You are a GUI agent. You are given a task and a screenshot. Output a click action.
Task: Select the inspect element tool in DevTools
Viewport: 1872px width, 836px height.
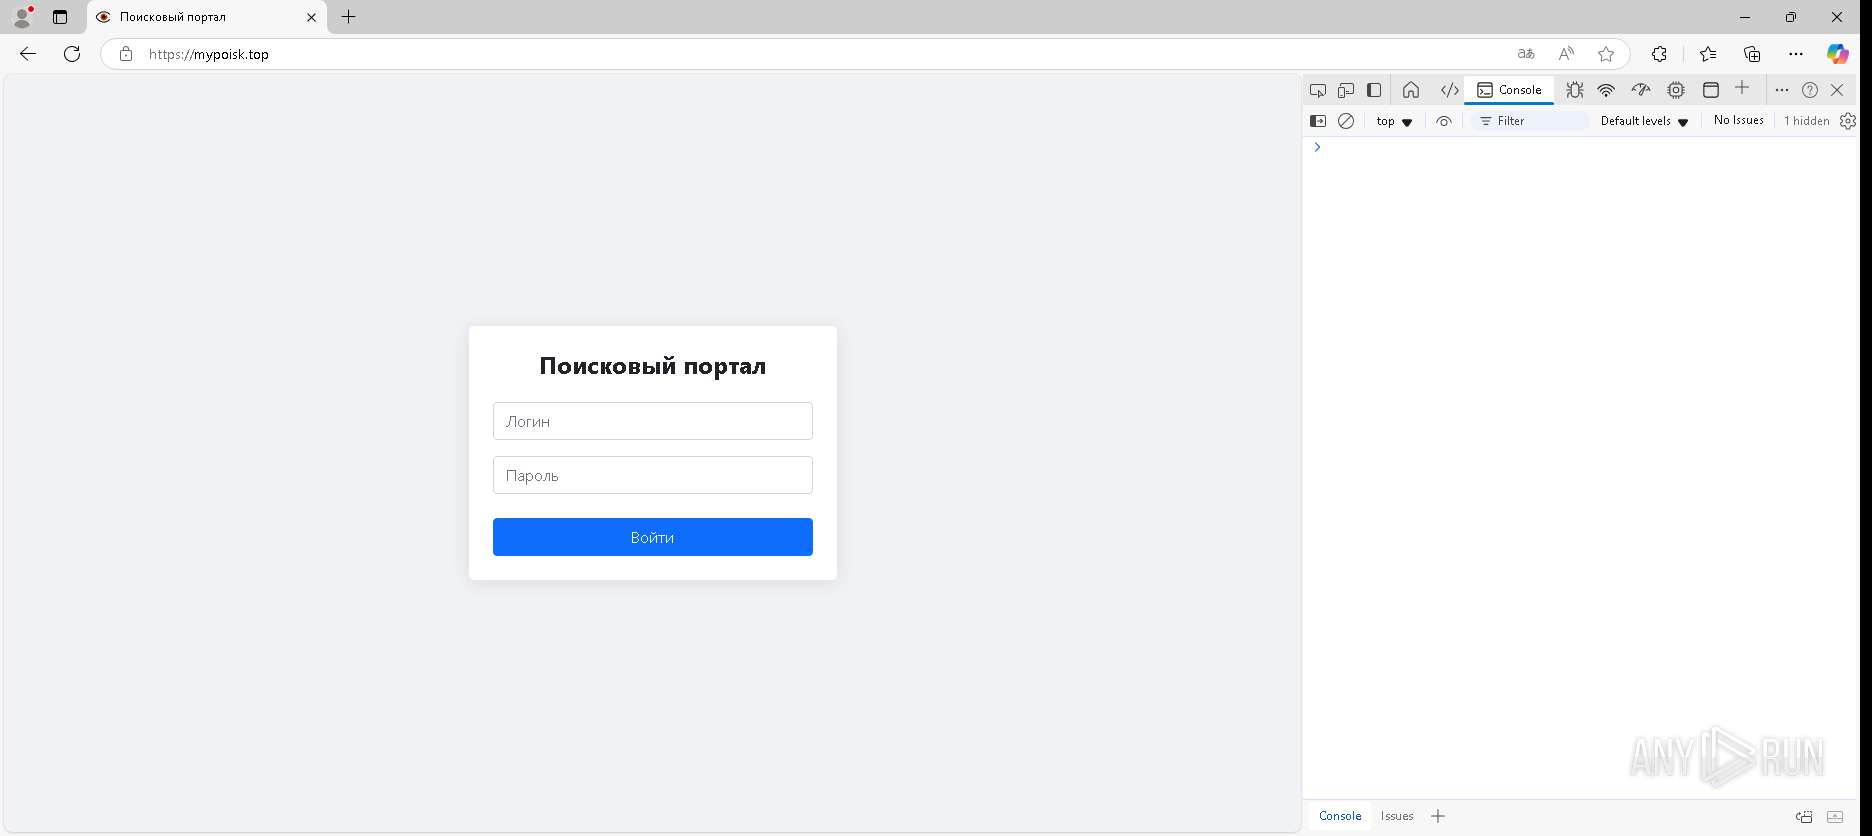(x=1318, y=90)
